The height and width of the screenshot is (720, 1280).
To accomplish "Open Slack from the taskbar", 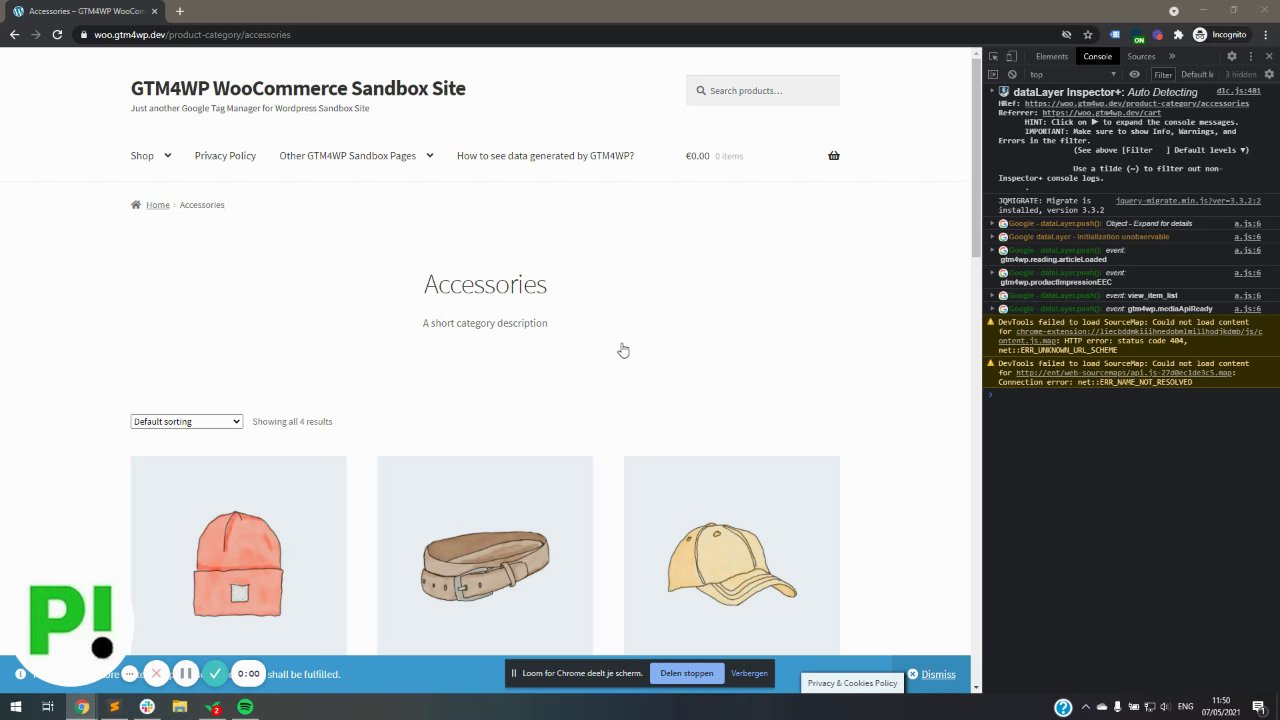I will pyautogui.click(x=147, y=707).
